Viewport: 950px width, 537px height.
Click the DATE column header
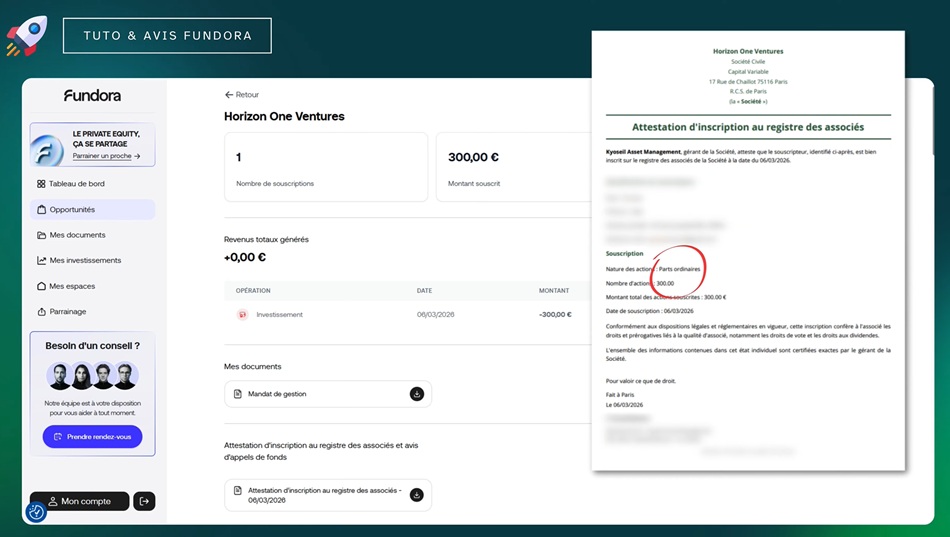(424, 291)
